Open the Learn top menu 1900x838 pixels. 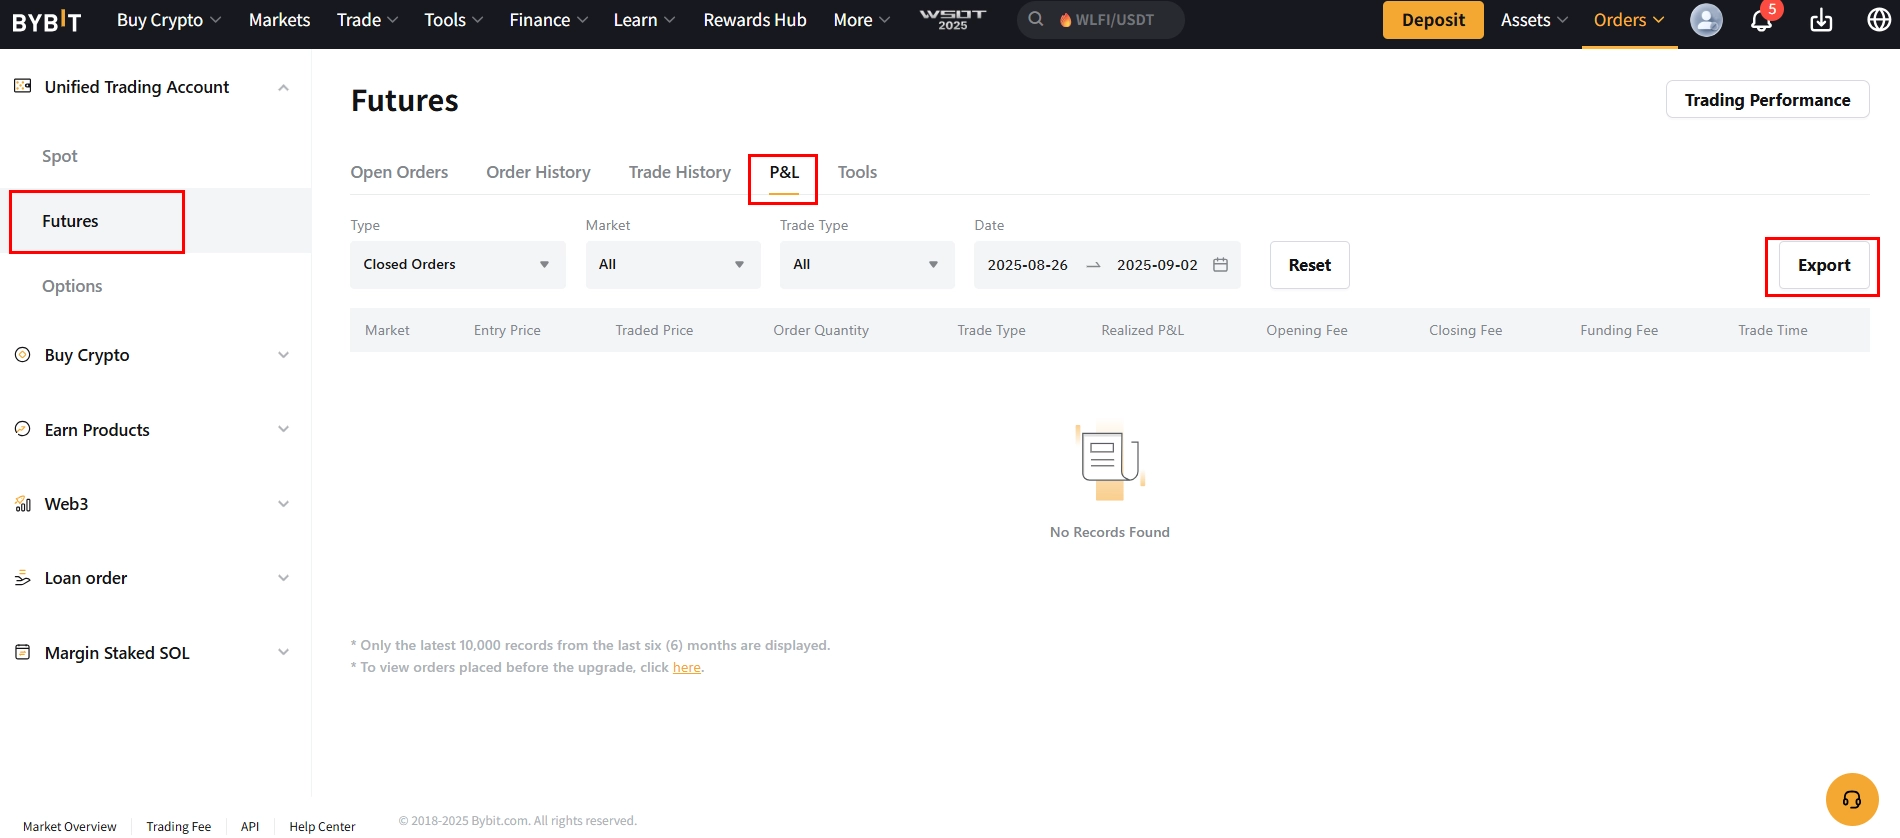pyautogui.click(x=644, y=20)
